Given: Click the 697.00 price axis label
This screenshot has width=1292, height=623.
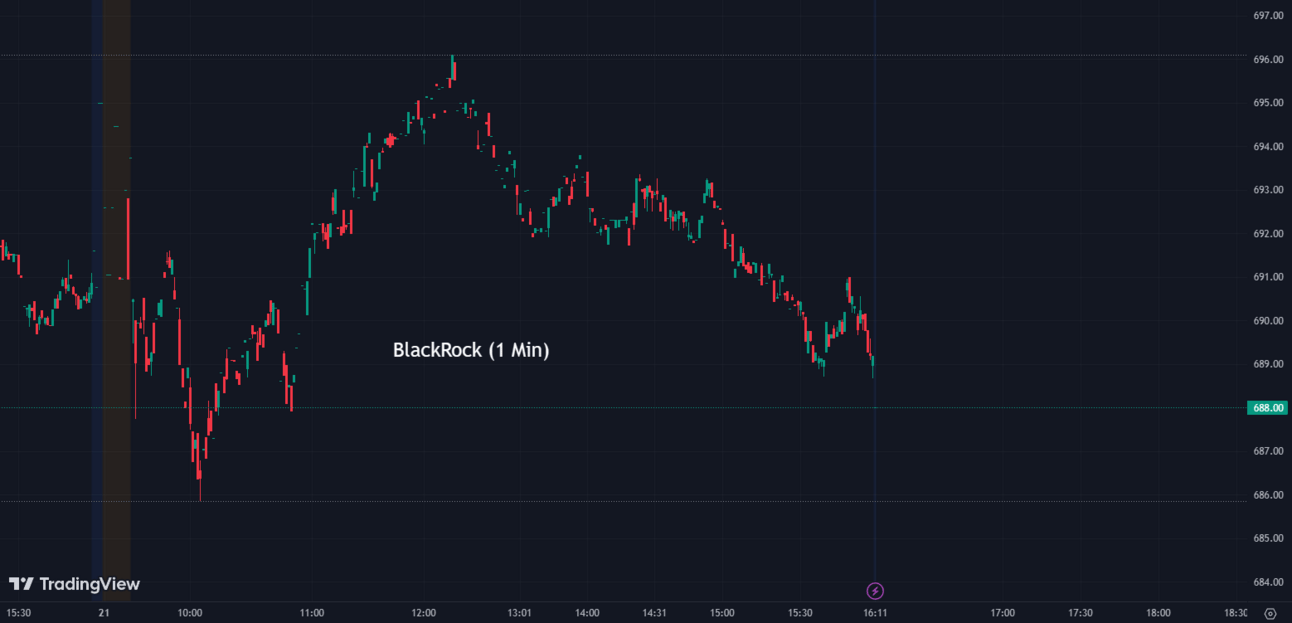Looking at the screenshot, I should pyautogui.click(x=1268, y=16).
